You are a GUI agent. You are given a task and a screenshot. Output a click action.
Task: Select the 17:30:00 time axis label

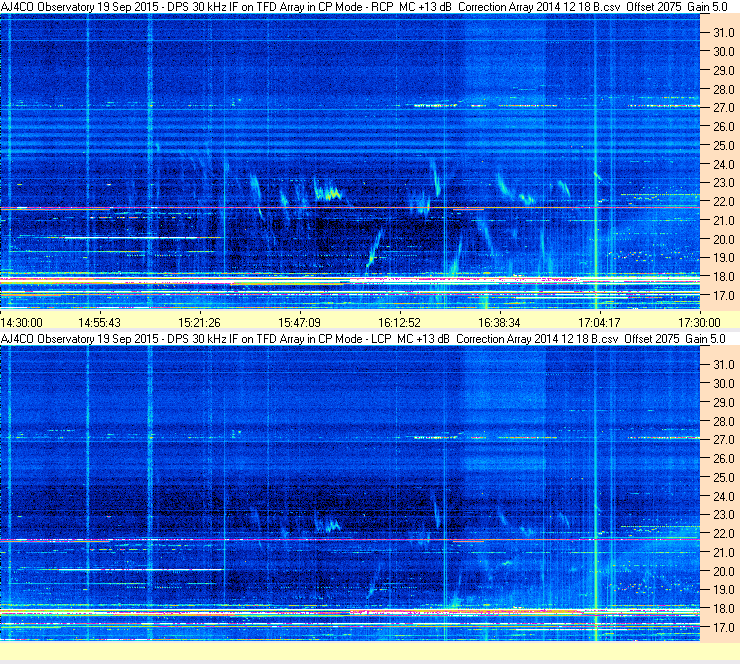point(699,323)
